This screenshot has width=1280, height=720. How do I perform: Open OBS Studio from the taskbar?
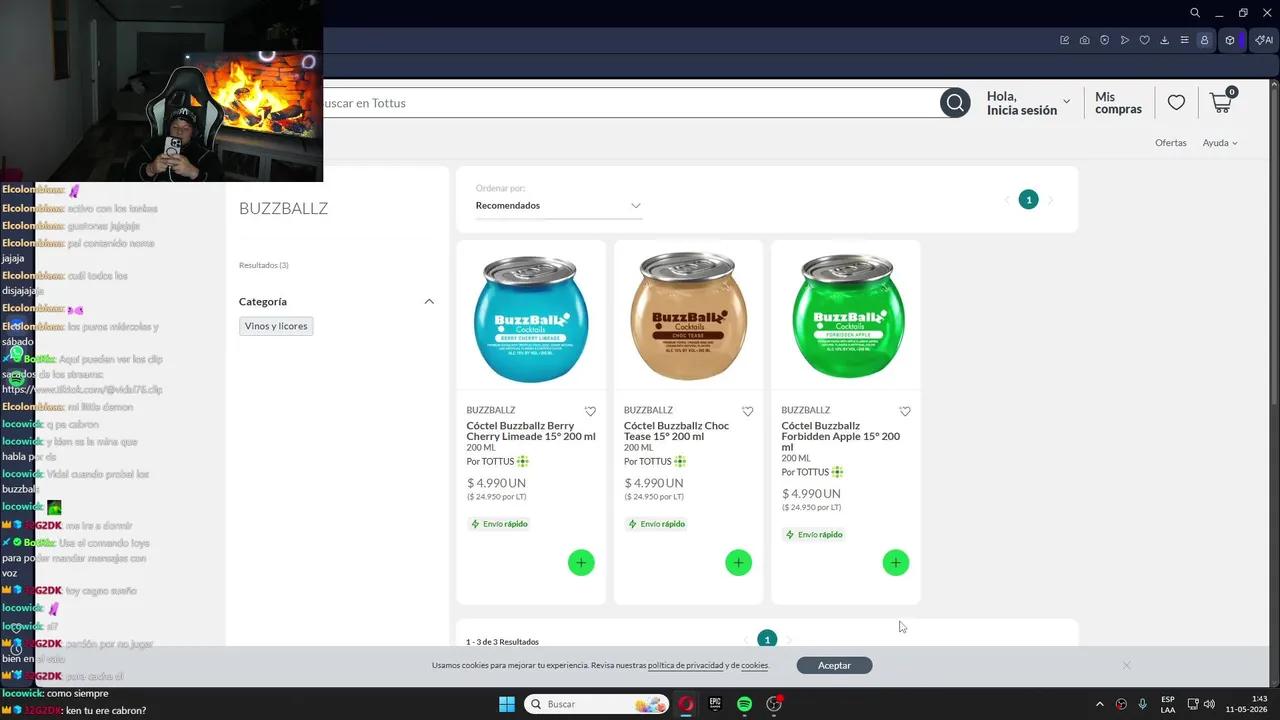(774, 704)
